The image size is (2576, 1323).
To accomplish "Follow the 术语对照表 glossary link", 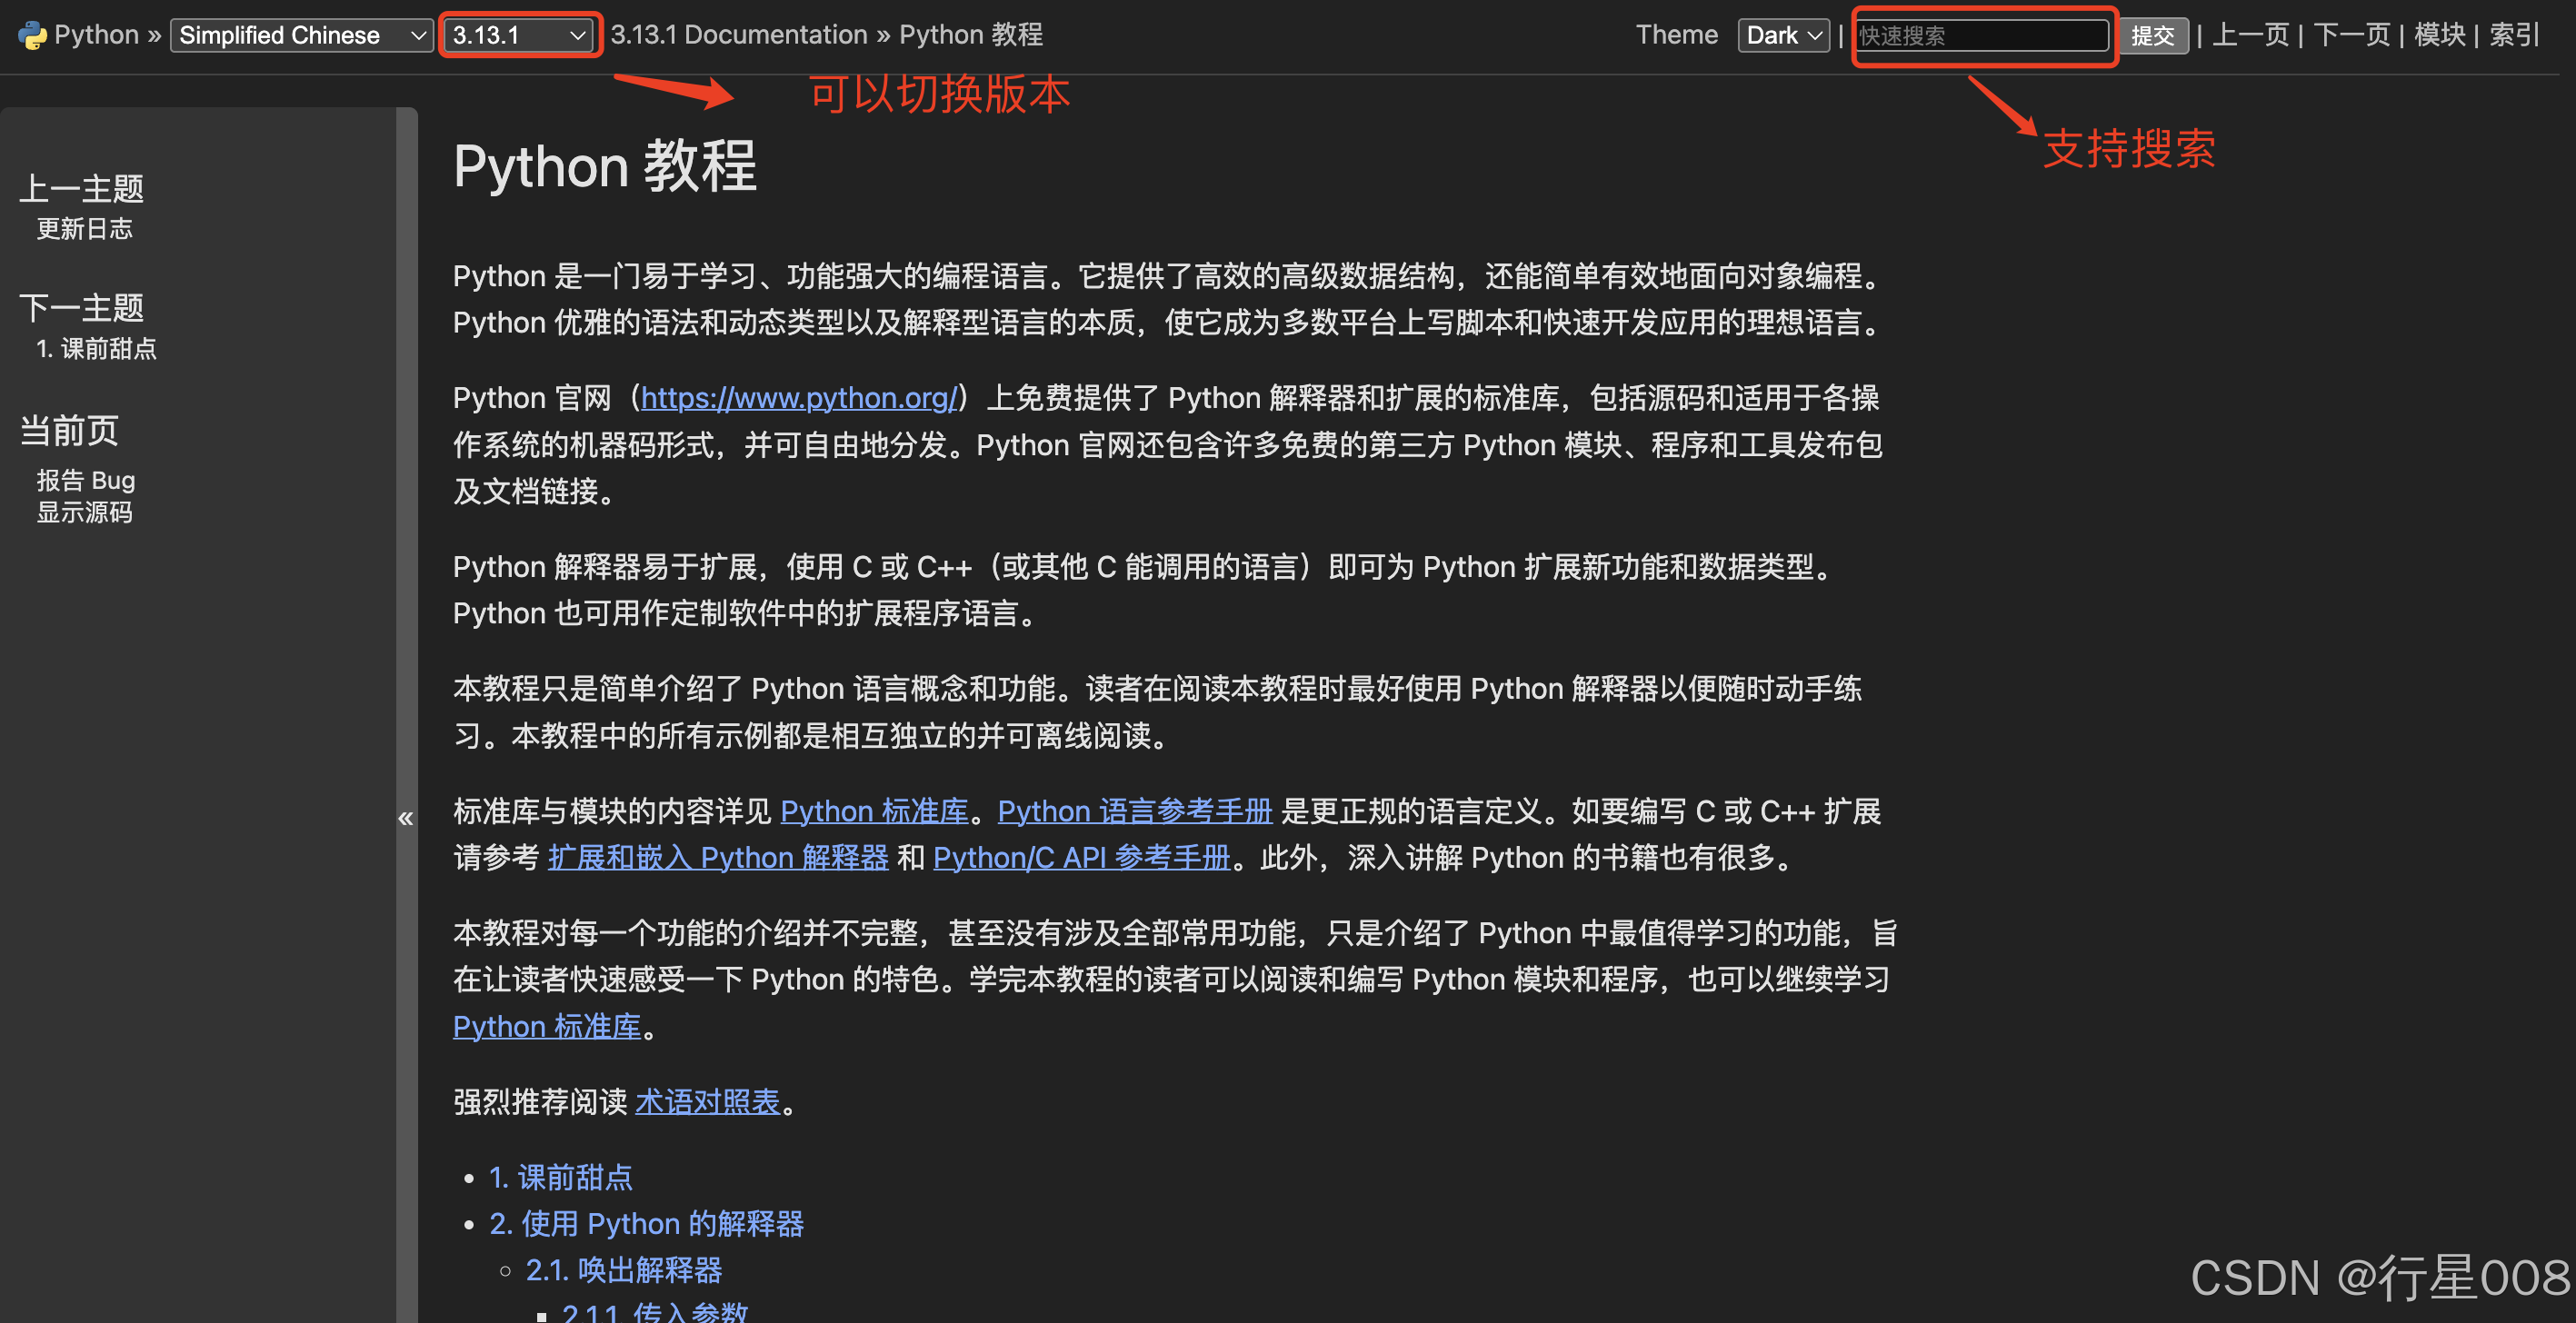I will tap(707, 1102).
